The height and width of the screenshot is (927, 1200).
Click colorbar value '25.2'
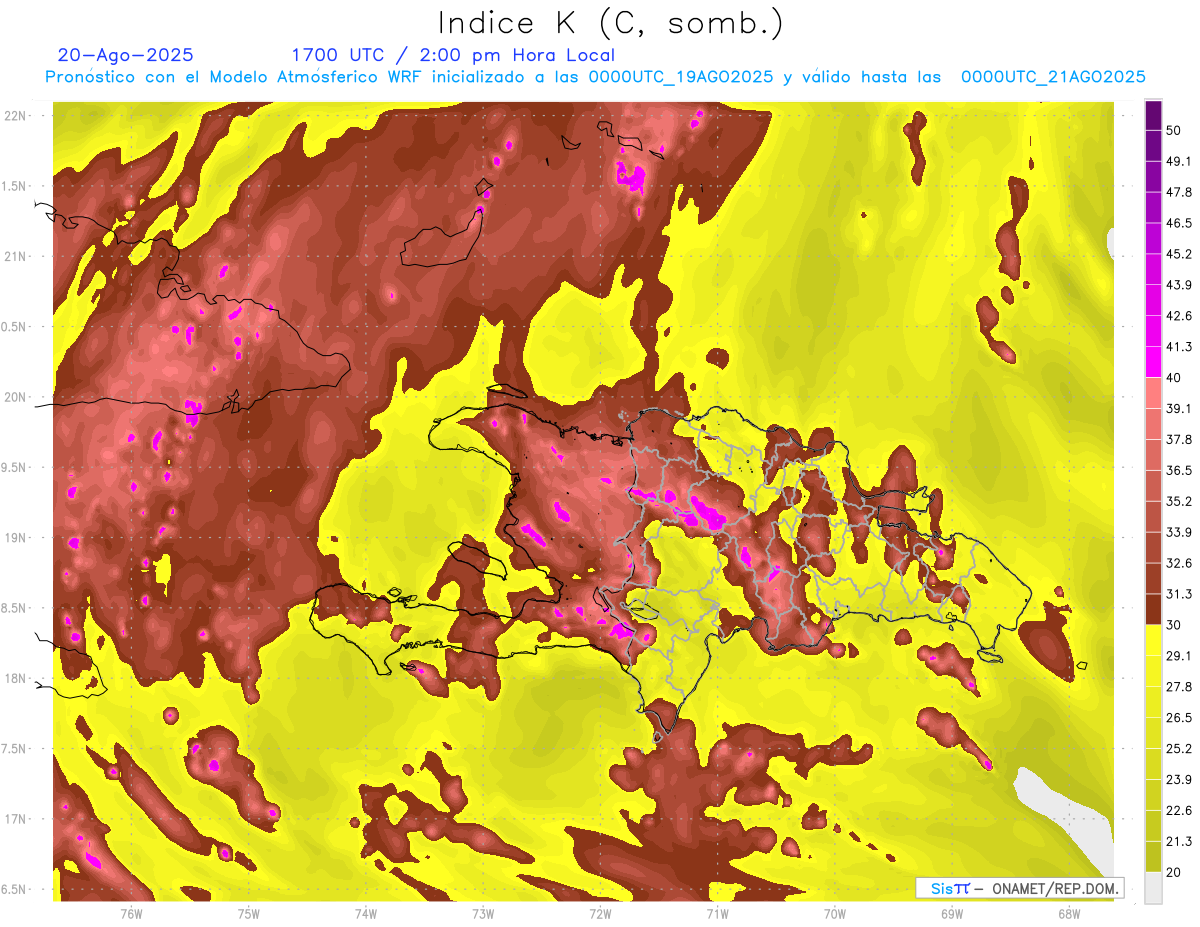pyautogui.click(x=1178, y=749)
